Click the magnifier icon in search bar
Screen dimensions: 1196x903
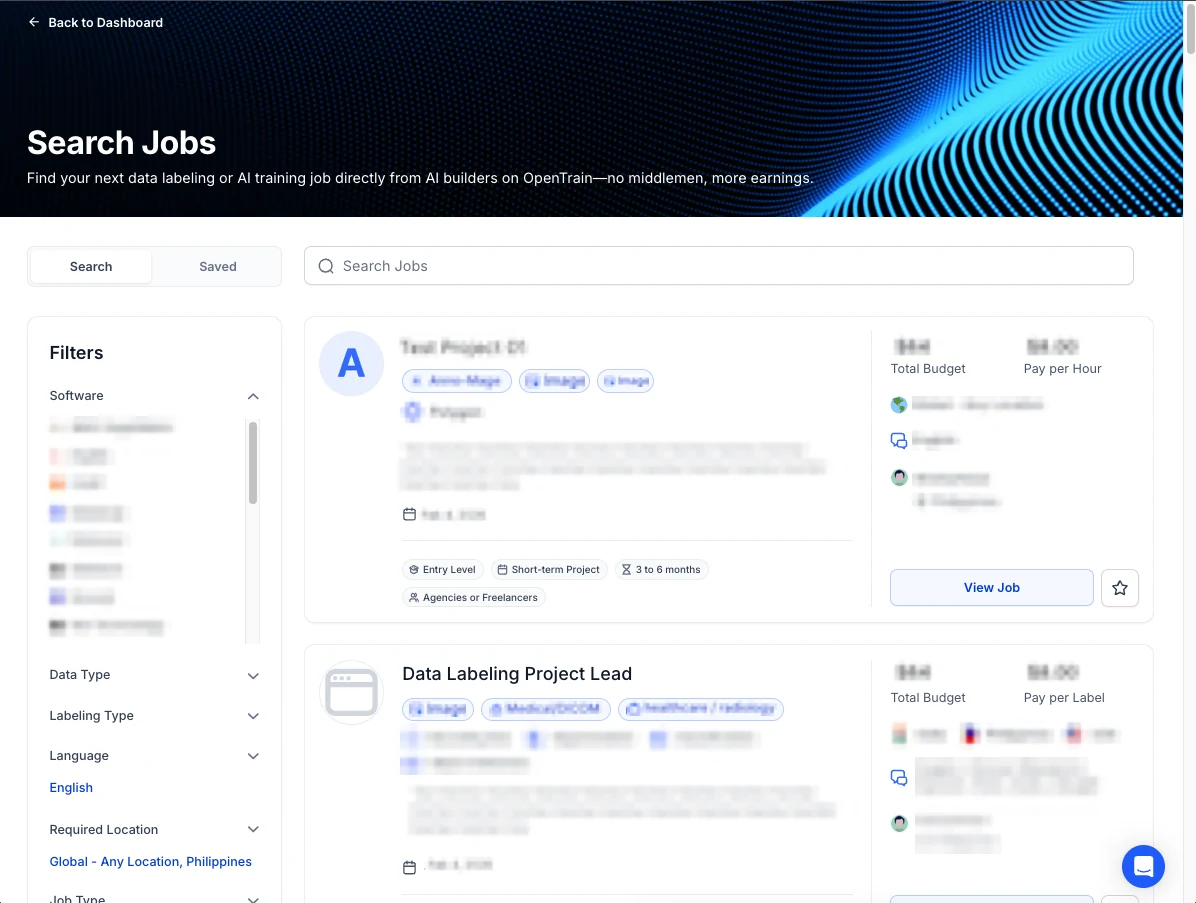pyautogui.click(x=326, y=265)
